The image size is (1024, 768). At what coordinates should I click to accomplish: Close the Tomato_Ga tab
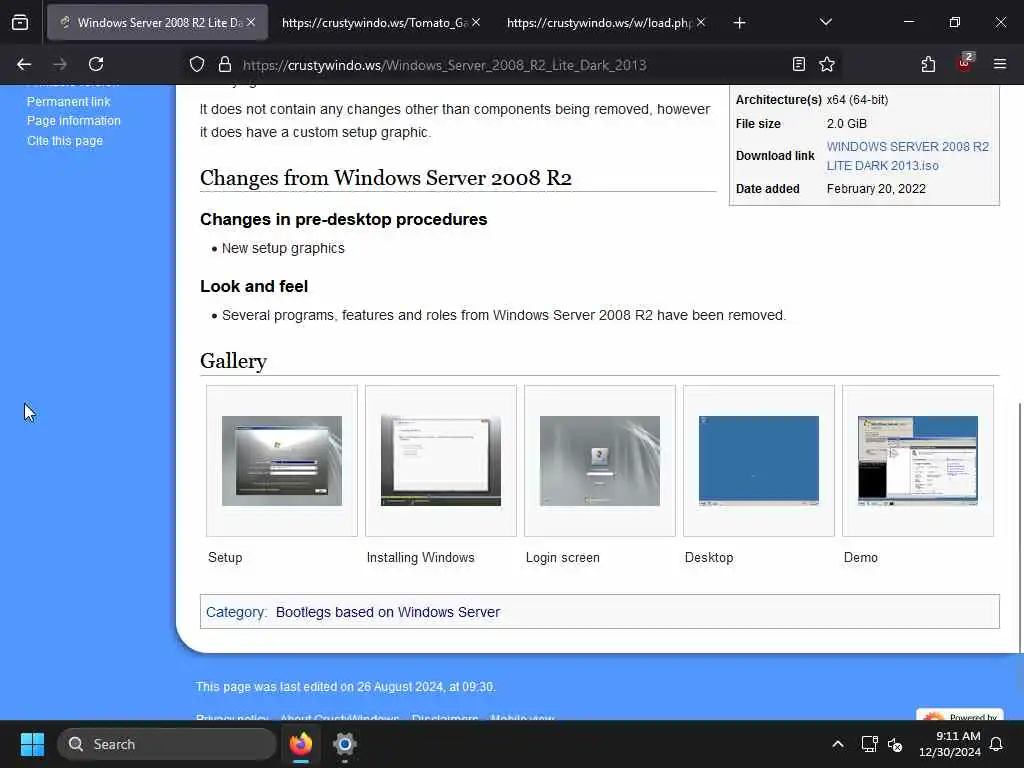click(476, 22)
